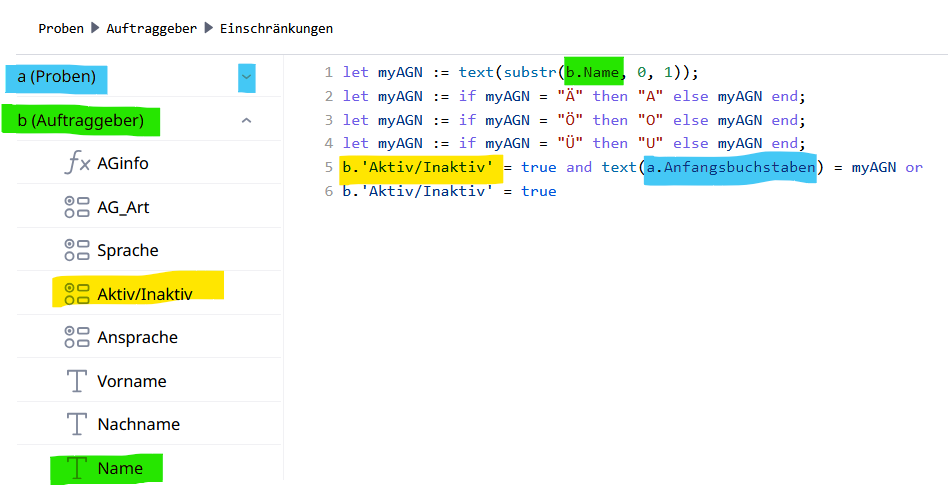Click the text icon beside Vorname
Viewport: 948px width, 486px height.
tap(77, 381)
